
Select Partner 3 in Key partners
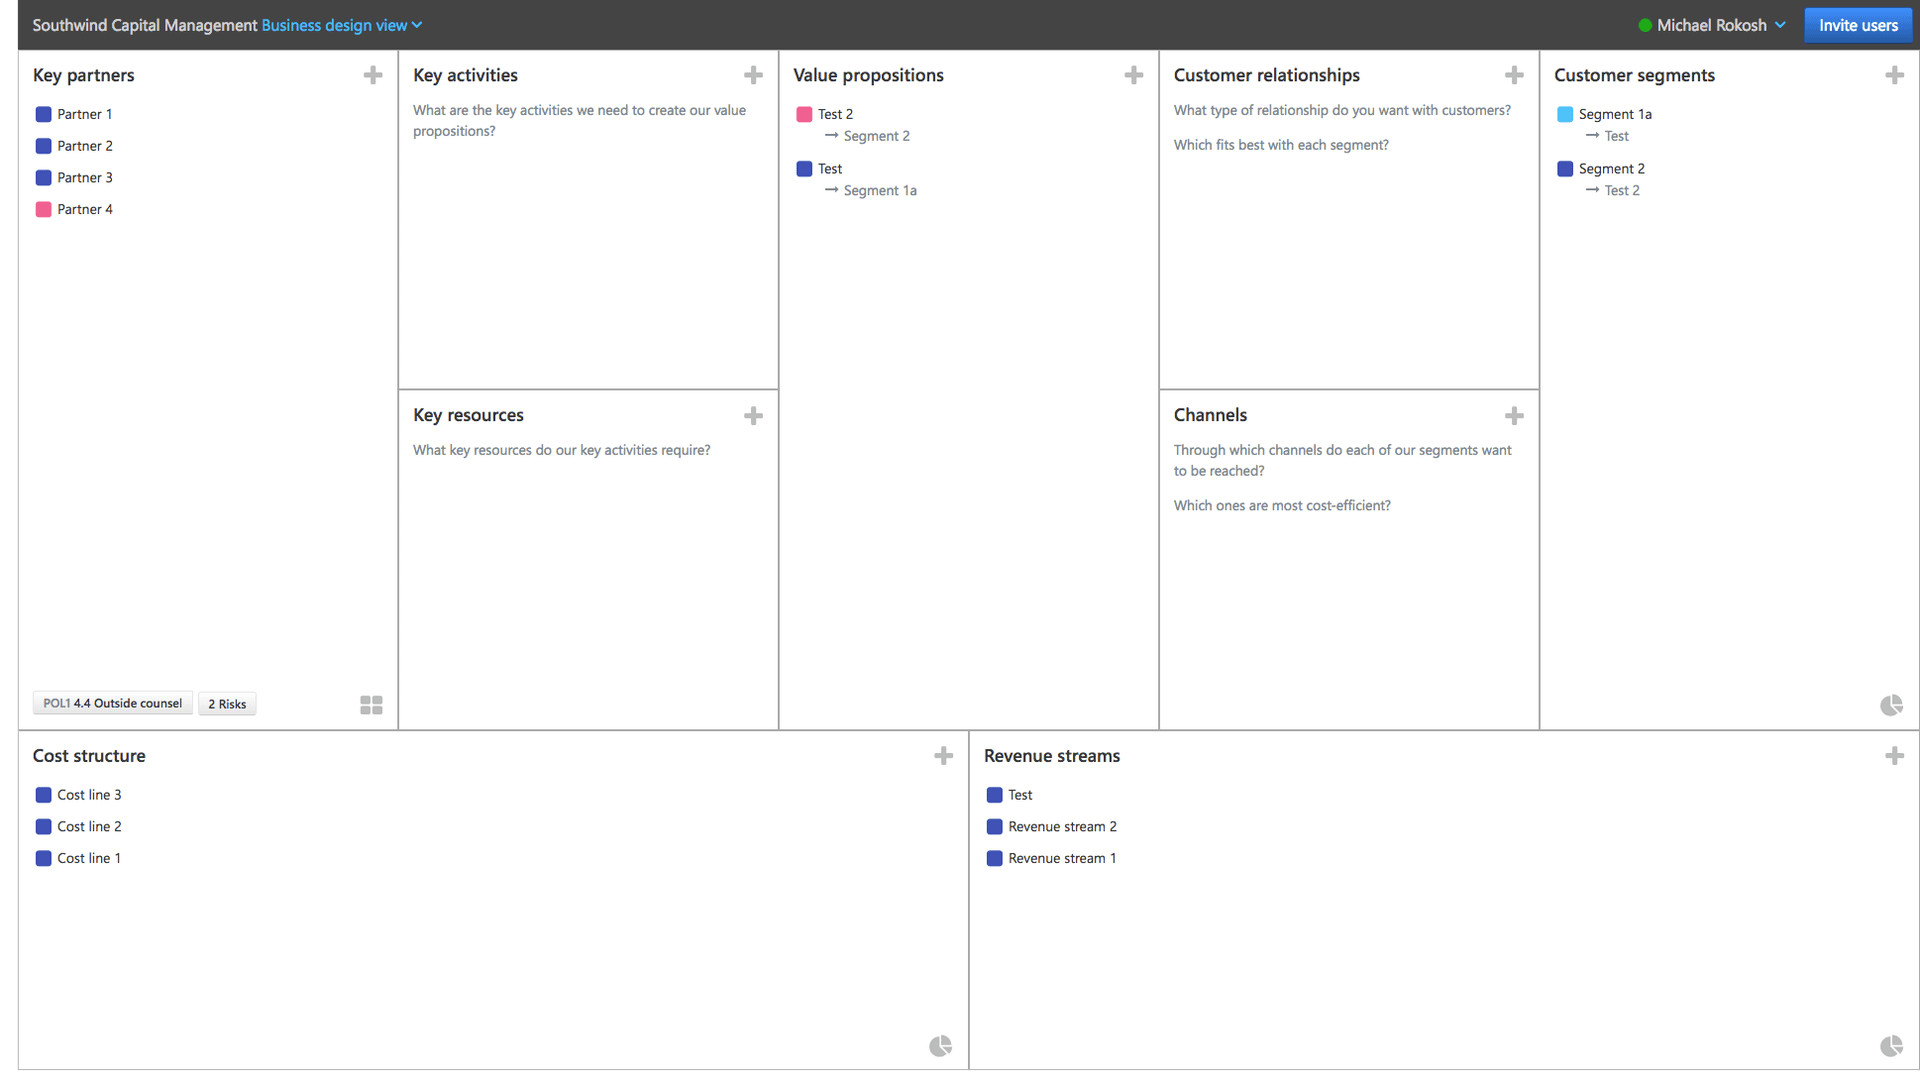(x=85, y=178)
